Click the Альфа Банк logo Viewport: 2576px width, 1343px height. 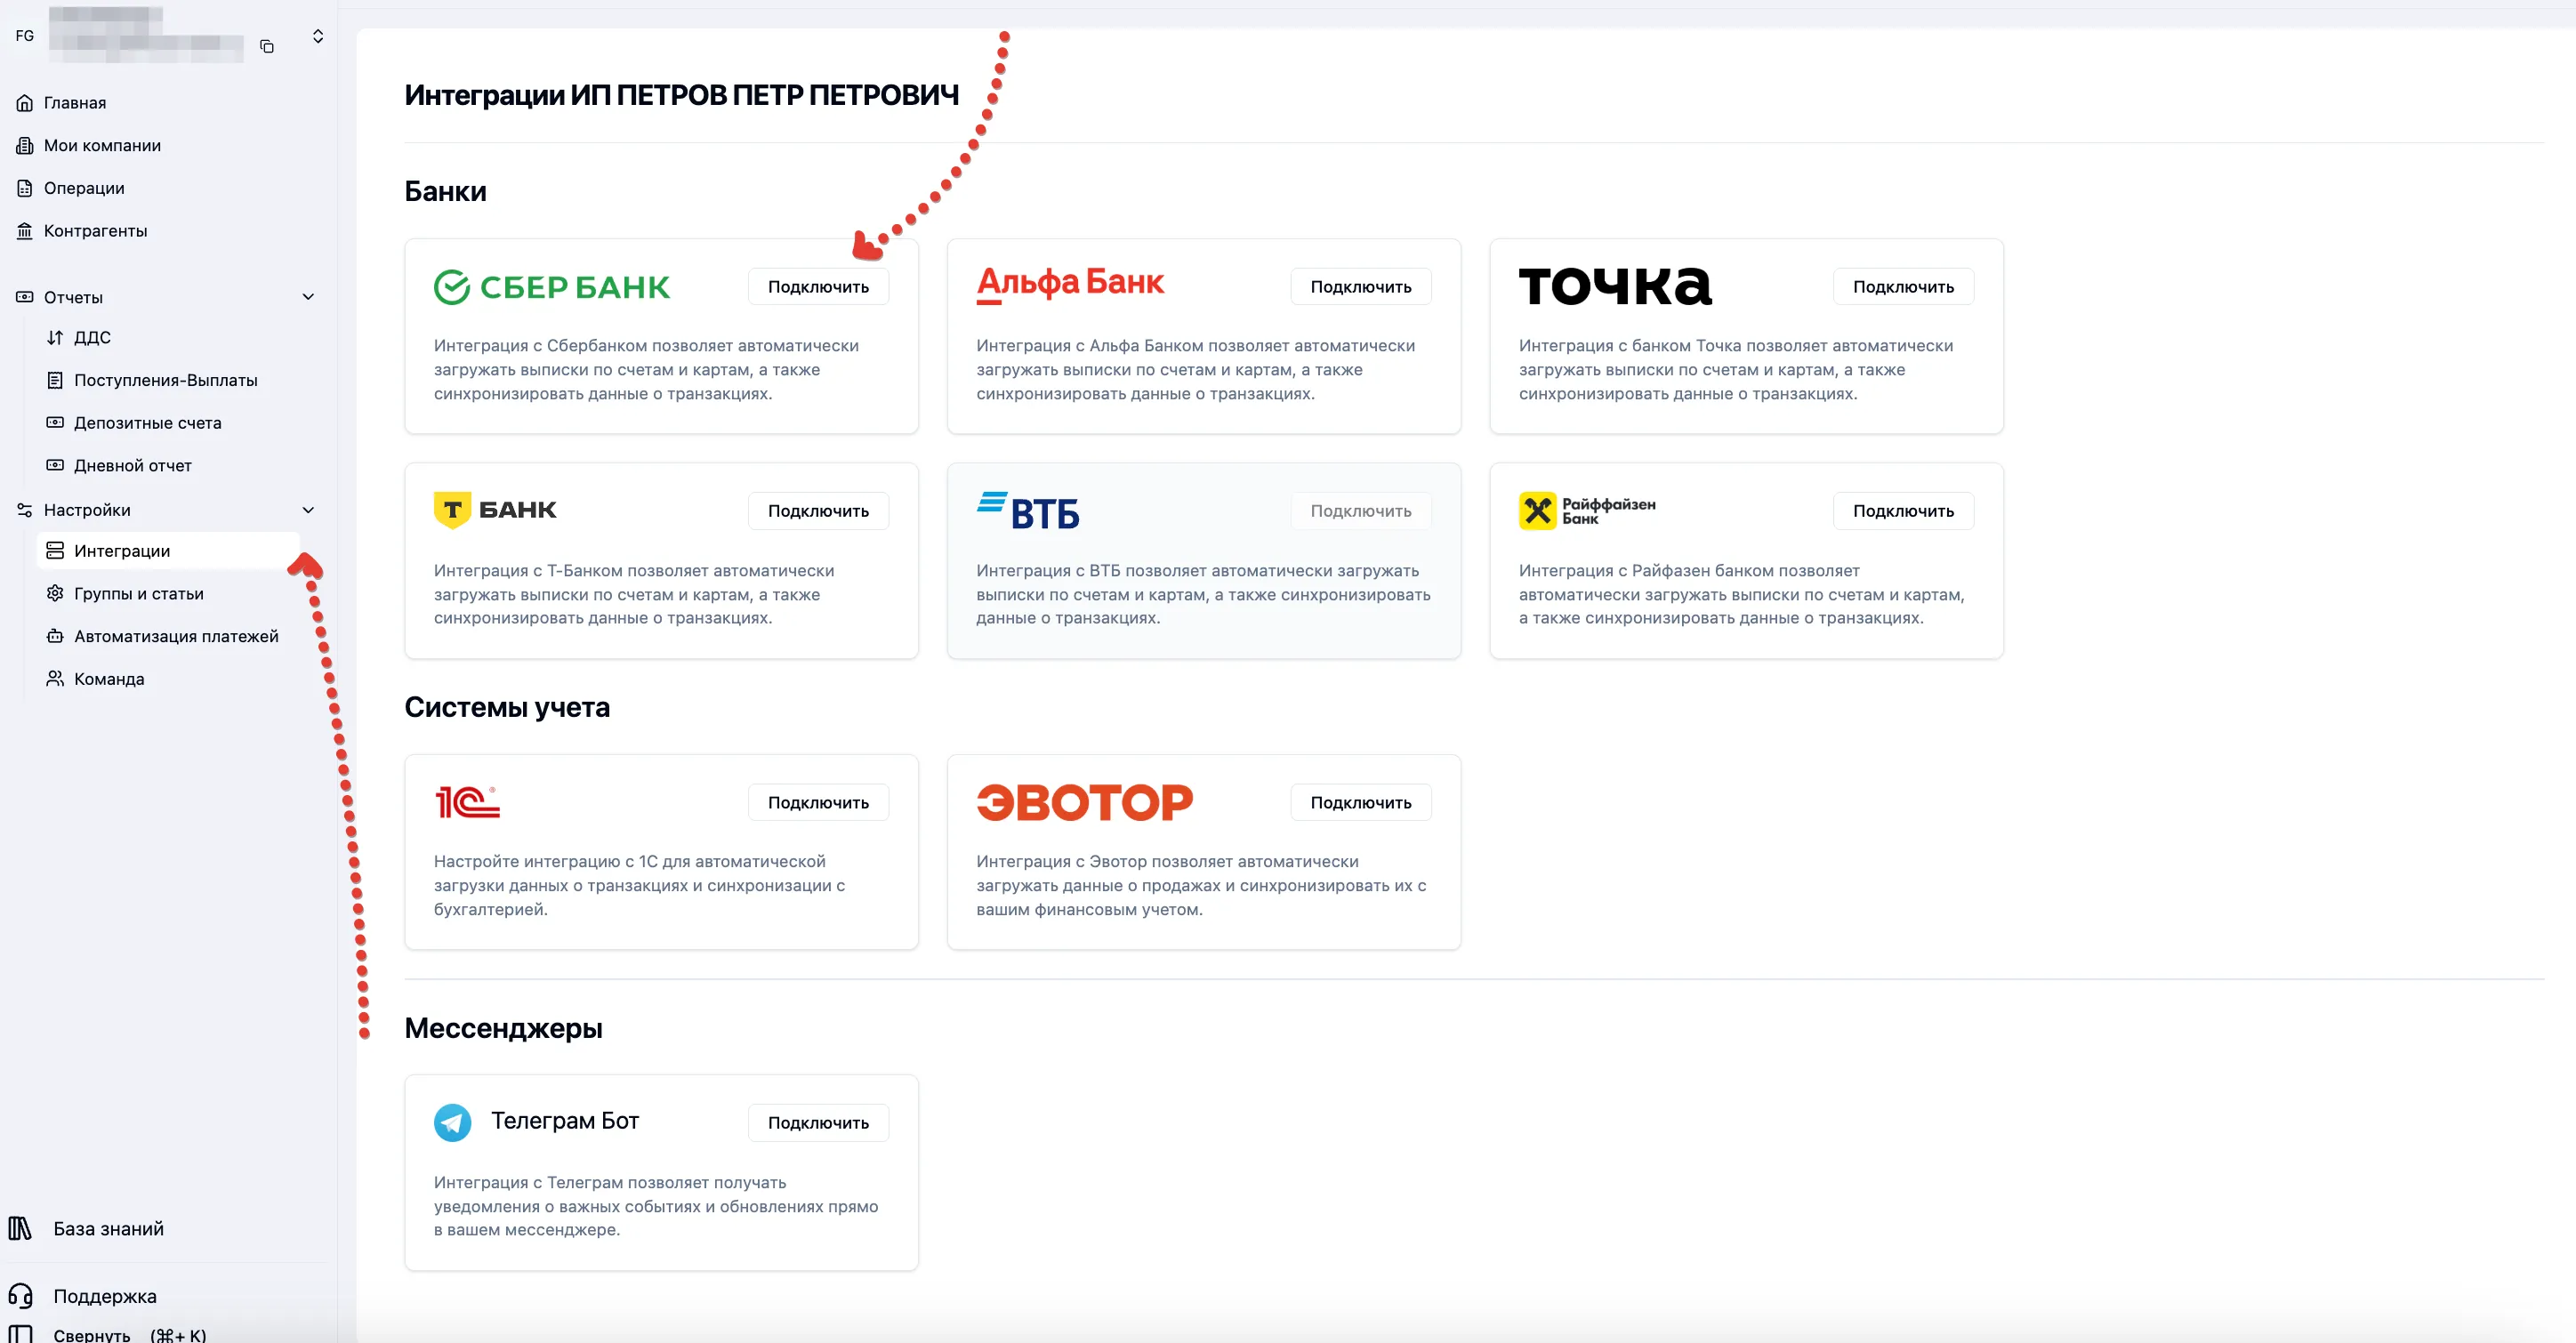[1070, 285]
